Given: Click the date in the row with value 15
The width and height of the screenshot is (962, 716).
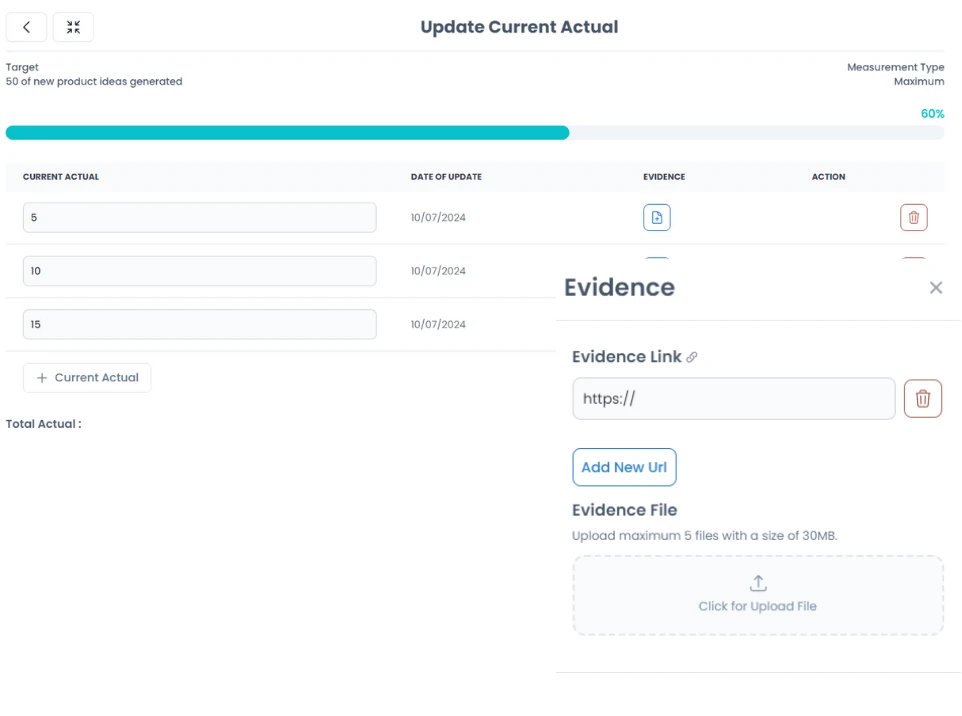Looking at the screenshot, I should (x=438, y=324).
